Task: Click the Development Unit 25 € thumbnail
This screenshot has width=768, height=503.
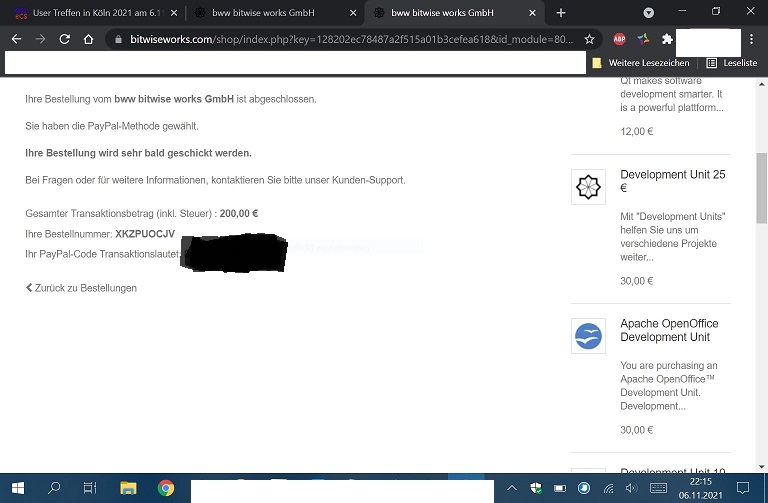Action: [x=588, y=187]
